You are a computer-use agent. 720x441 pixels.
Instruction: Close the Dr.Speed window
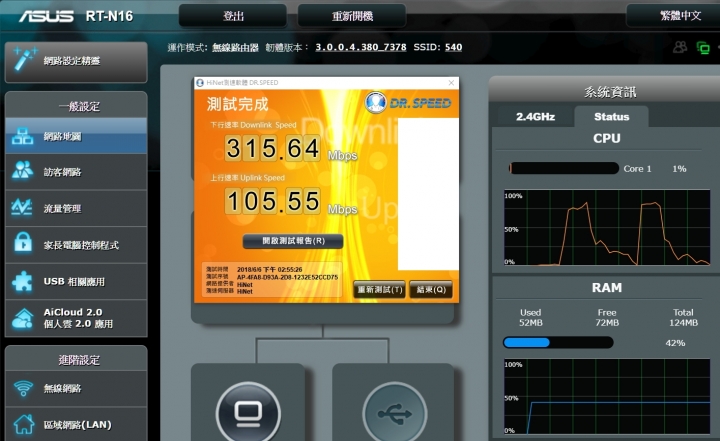coord(451,83)
